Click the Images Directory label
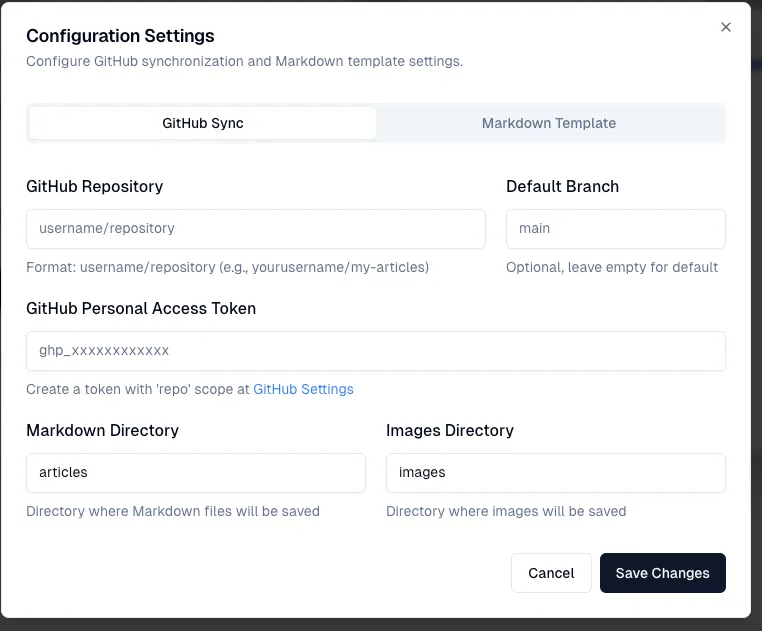The width and height of the screenshot is (762, 631). [450, 430]
